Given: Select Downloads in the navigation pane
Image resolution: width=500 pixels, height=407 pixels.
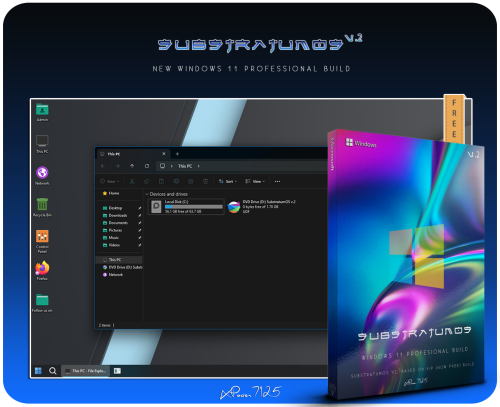Looking at the screenshot, I should (x=115, y=215).
